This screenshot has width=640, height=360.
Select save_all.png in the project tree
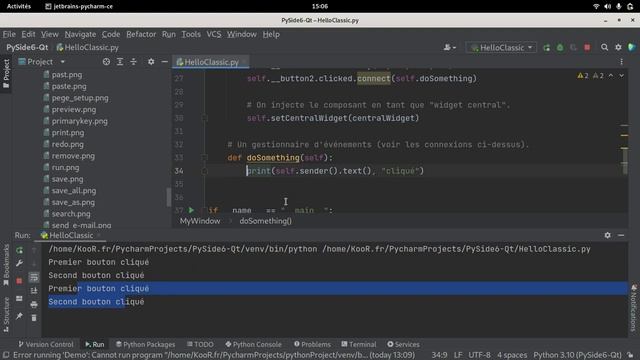click(x=73, y=191)
